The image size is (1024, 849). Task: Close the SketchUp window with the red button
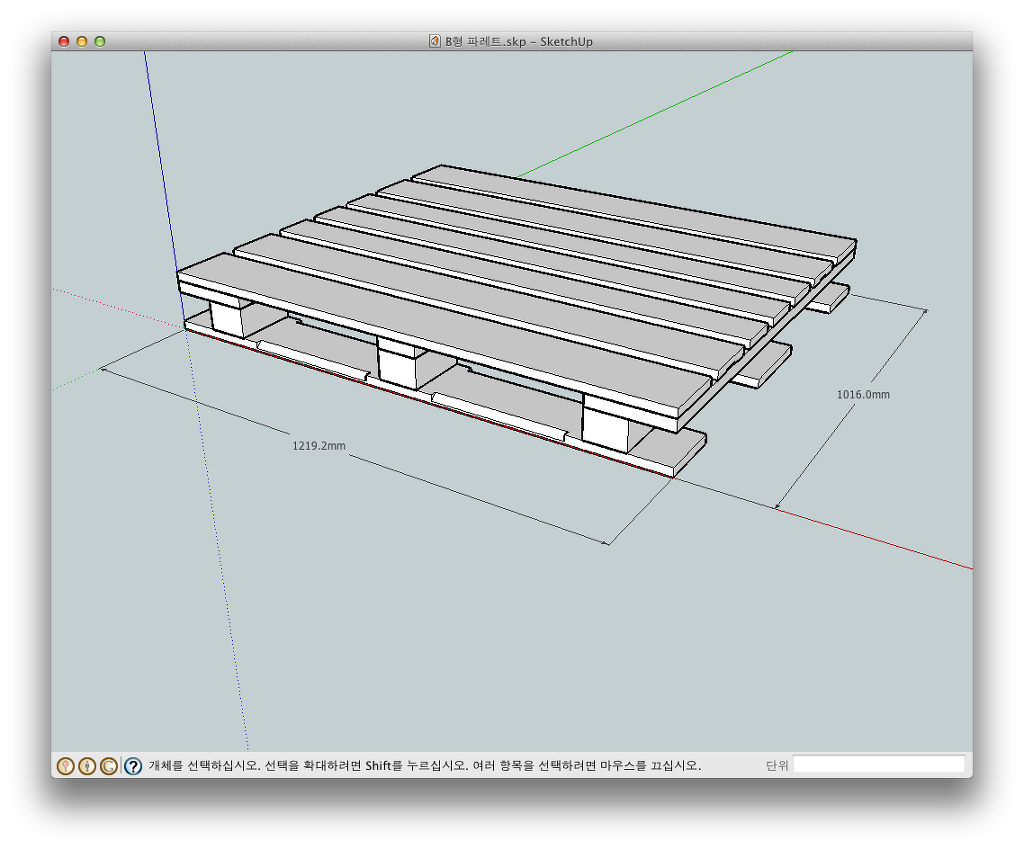(x=64, y=41)
